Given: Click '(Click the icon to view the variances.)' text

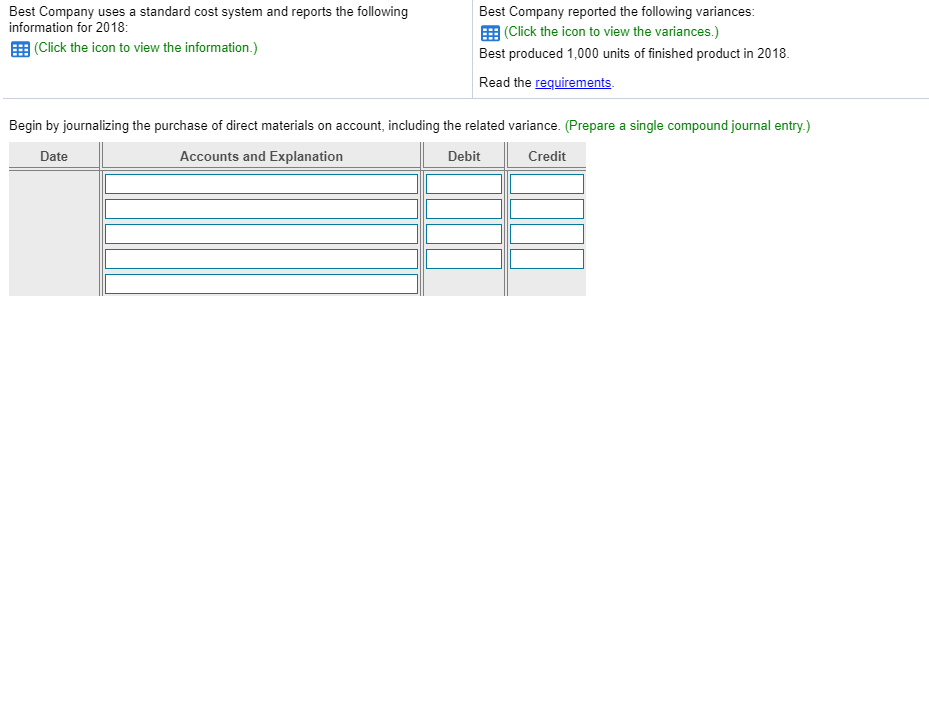Looking at the screenshot, I should pos(611,31).
